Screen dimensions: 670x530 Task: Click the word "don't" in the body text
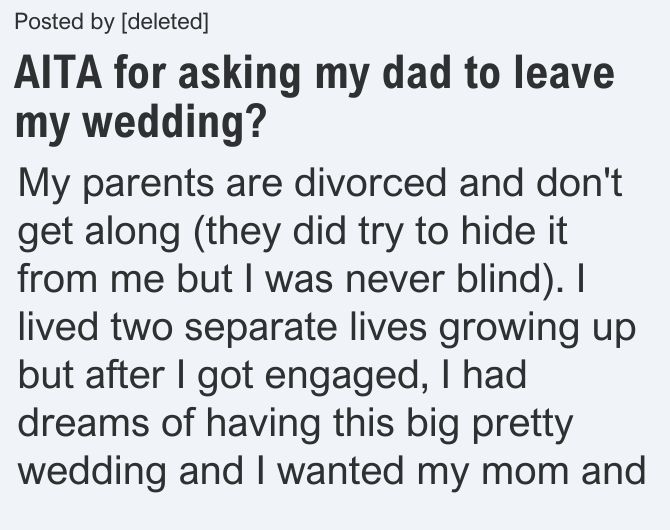click(579, 182)
